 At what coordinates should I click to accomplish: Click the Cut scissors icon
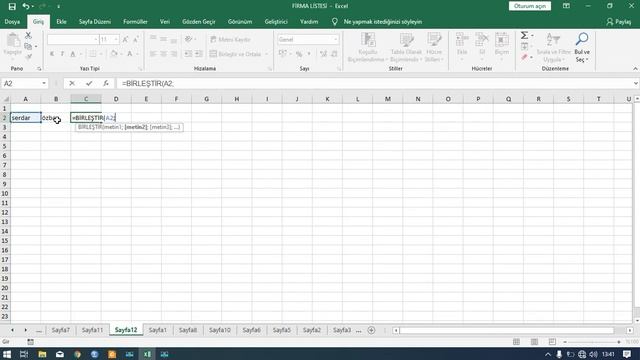28,36
